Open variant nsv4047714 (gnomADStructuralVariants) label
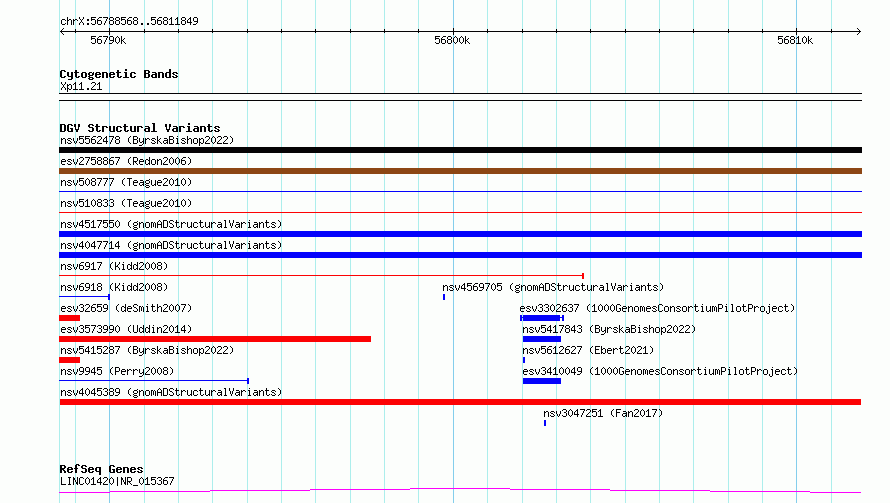 171,245
